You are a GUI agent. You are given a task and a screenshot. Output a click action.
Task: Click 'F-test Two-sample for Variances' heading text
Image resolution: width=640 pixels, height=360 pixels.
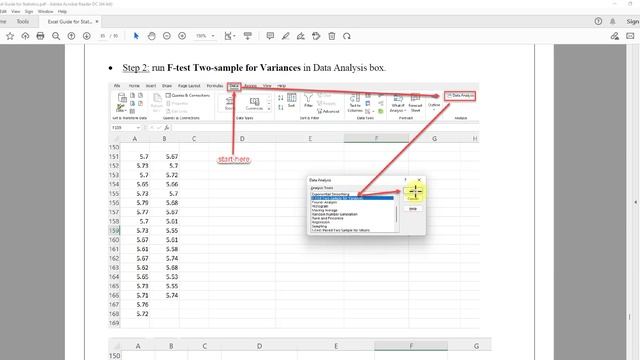(233, 68)
